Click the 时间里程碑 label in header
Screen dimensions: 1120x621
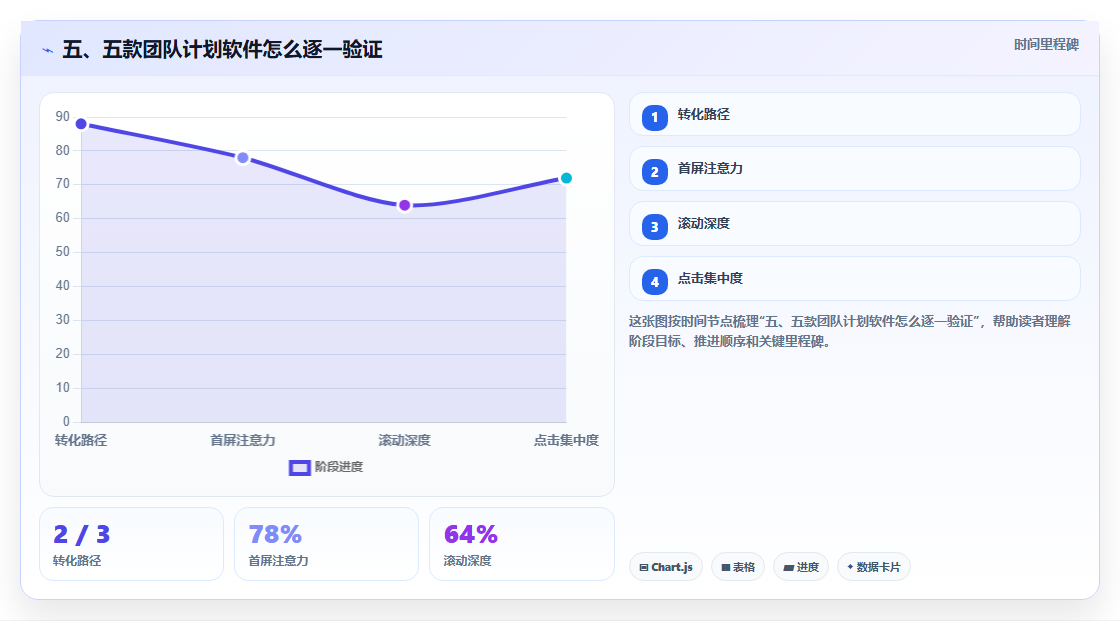pyautogui.click(x=1046, y=44)
